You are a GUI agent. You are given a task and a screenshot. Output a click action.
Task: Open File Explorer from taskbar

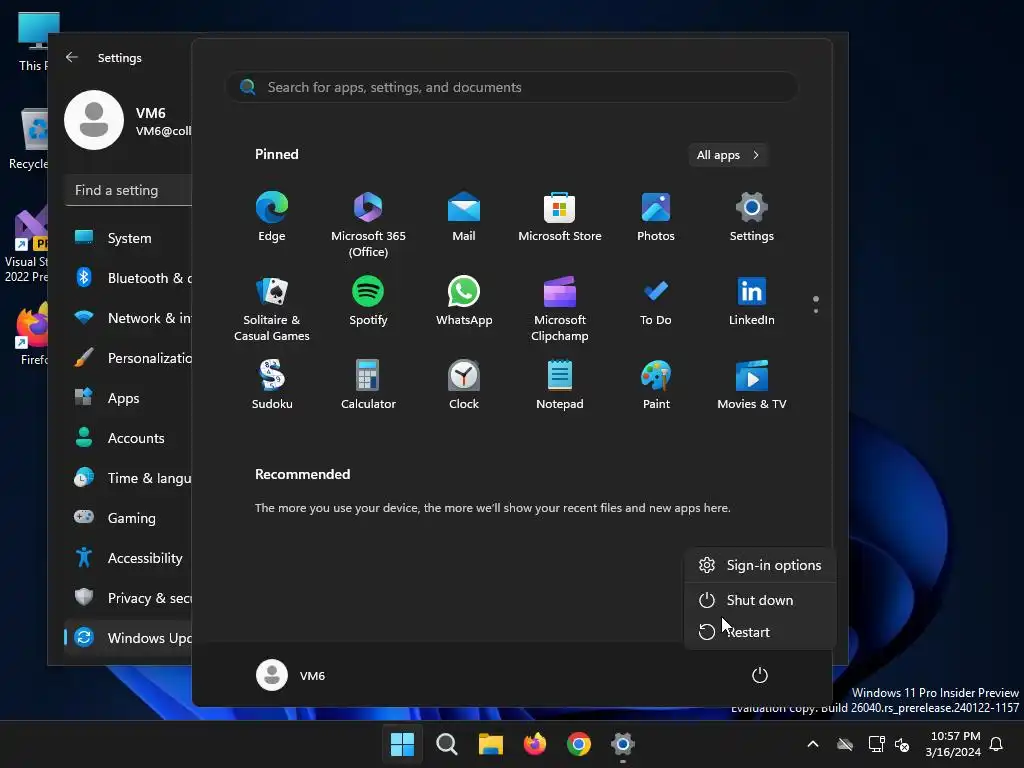490,744
